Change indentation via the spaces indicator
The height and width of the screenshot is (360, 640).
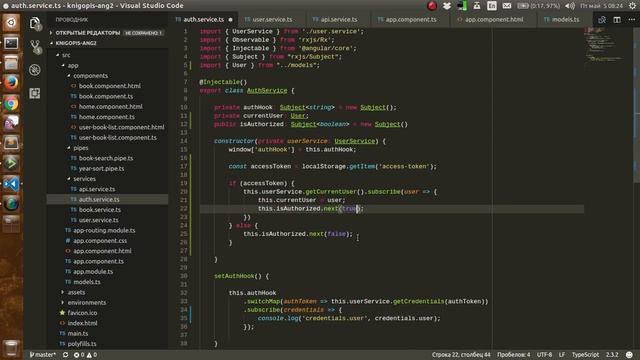513,355
